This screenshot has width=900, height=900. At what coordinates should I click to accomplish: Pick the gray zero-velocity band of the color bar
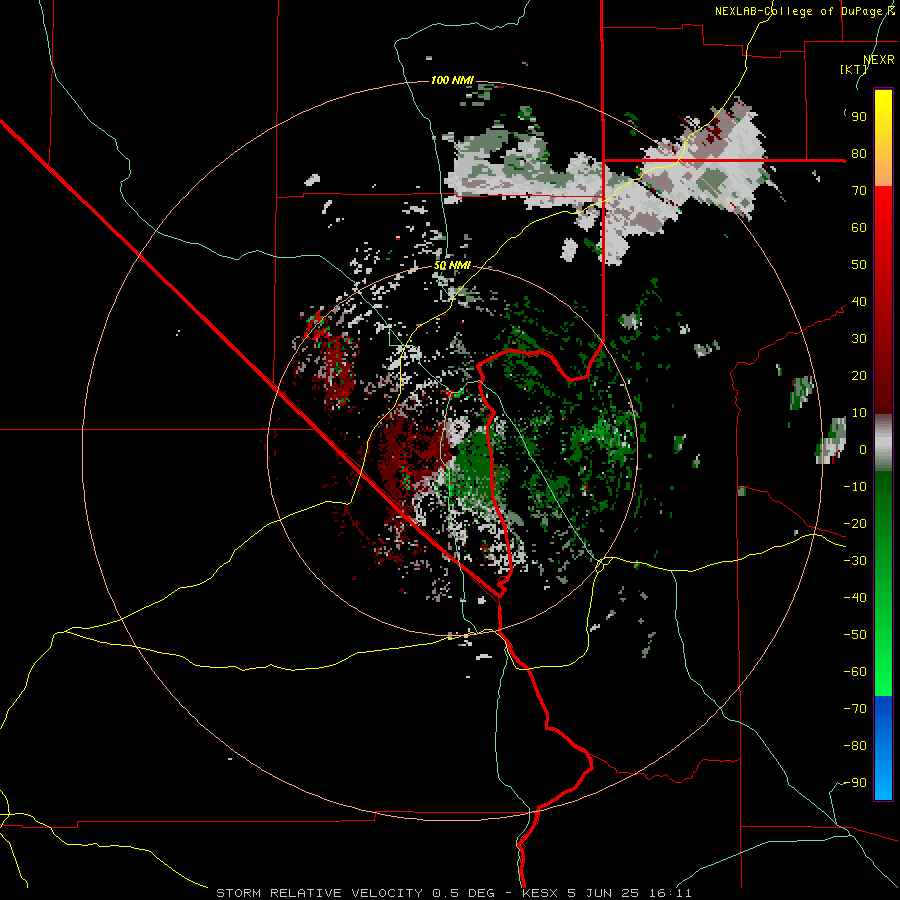click(883, 443)
